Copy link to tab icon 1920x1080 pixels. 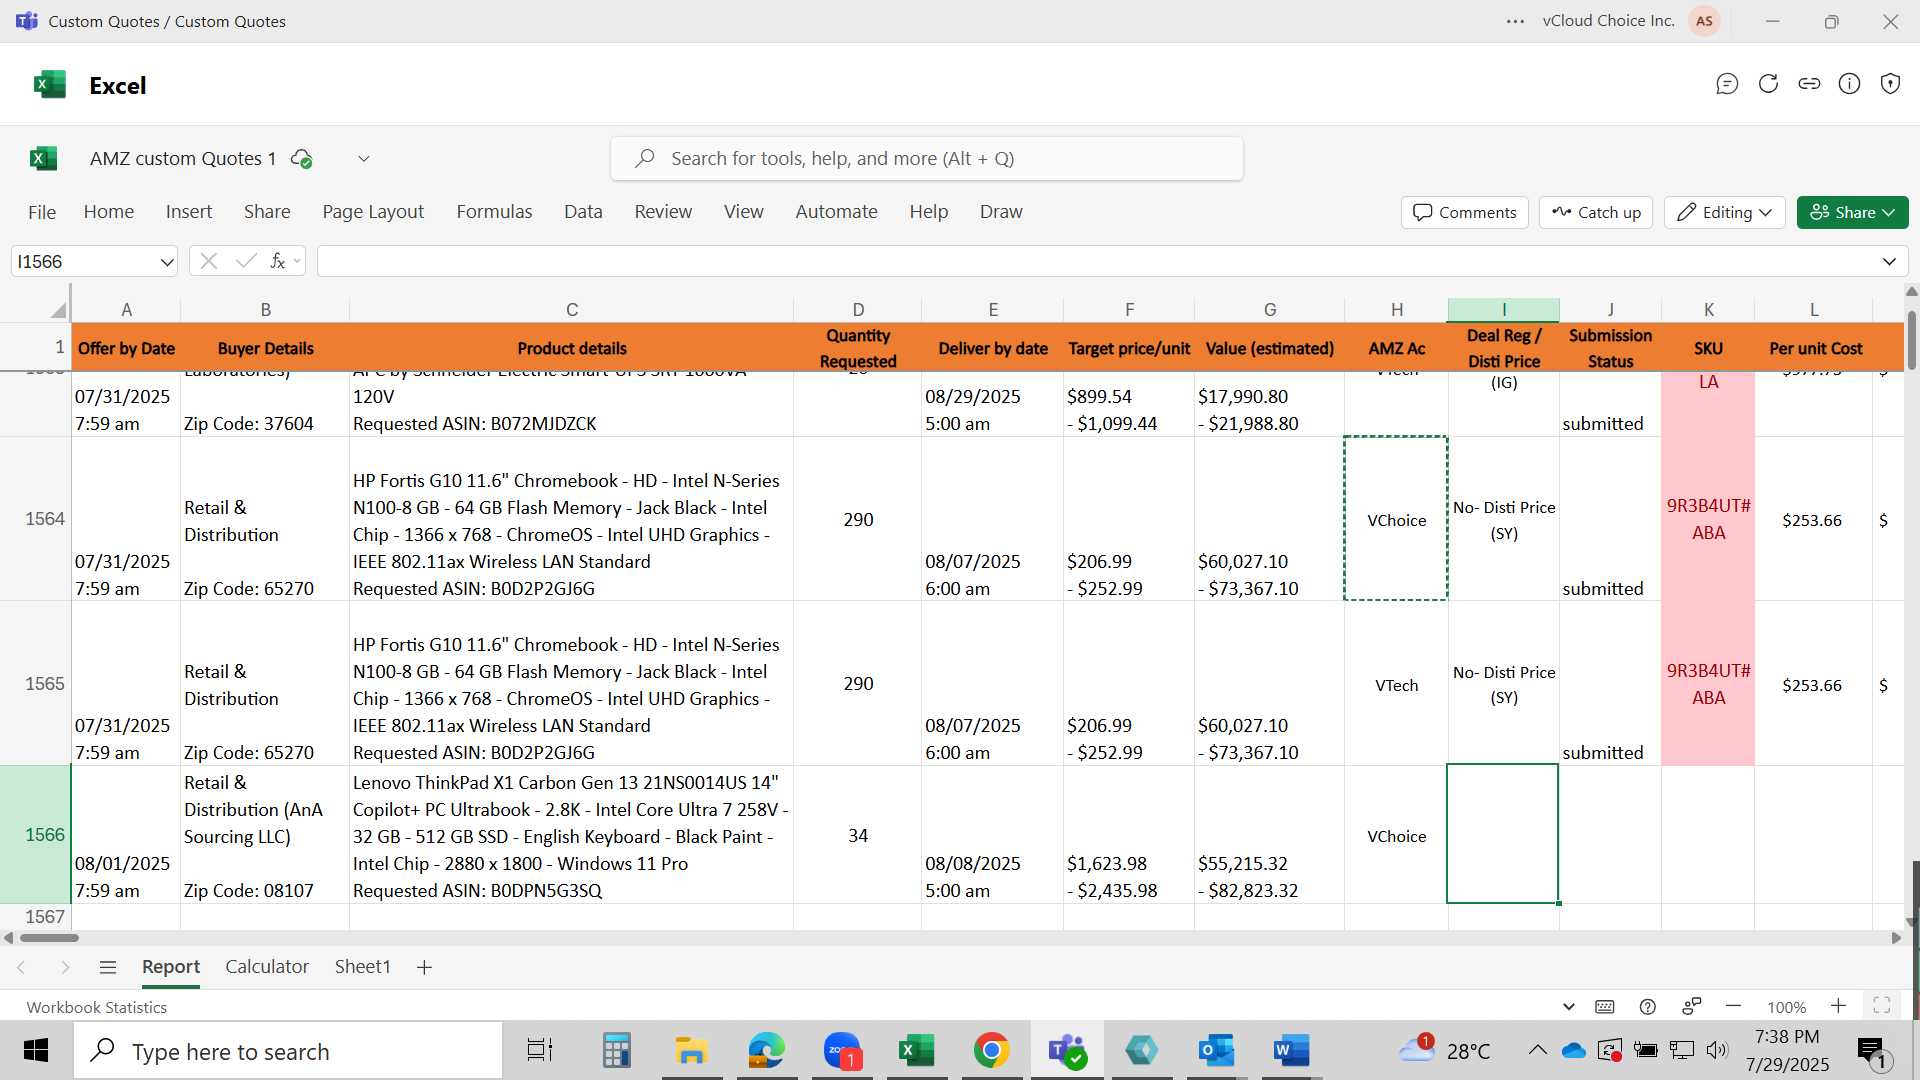pos(1809,84)
